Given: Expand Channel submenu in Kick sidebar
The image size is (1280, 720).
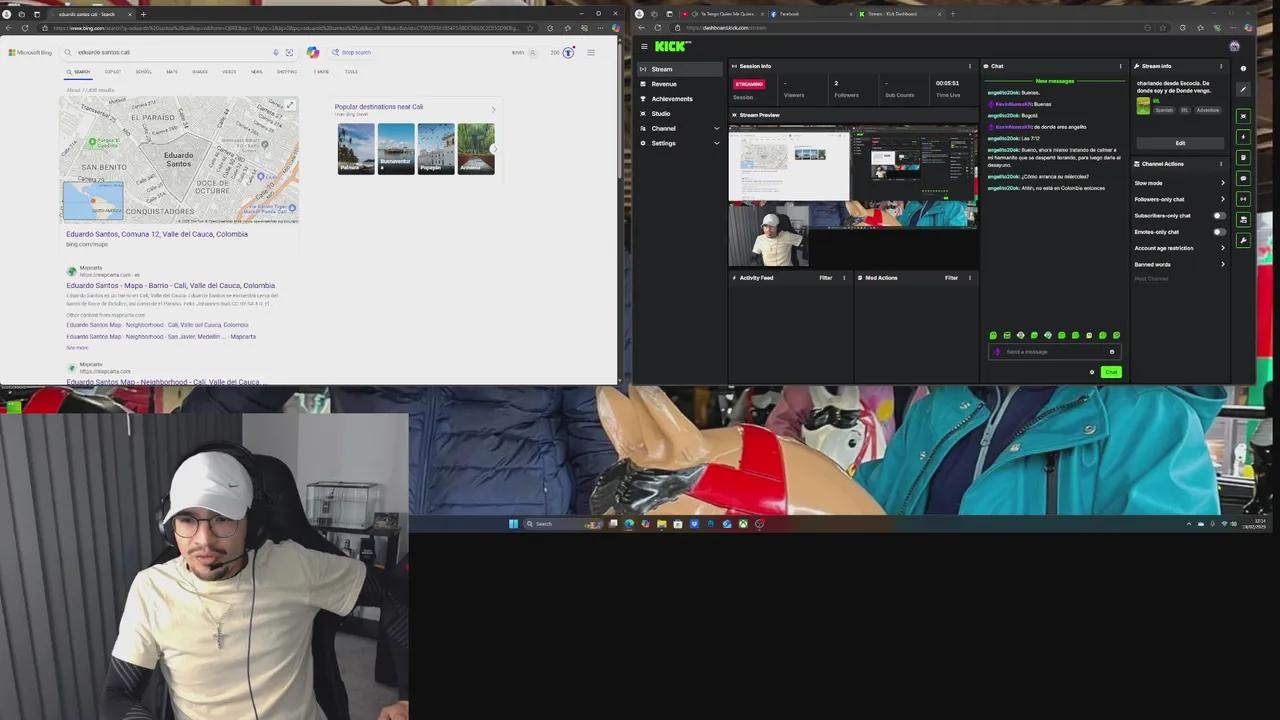Looking at the screenshot, I should [716, 128].
